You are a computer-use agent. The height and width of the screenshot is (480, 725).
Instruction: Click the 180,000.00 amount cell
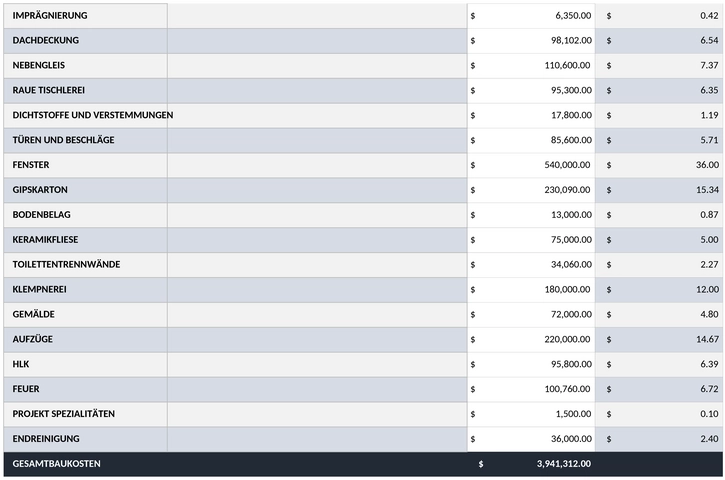pos(531,290)
